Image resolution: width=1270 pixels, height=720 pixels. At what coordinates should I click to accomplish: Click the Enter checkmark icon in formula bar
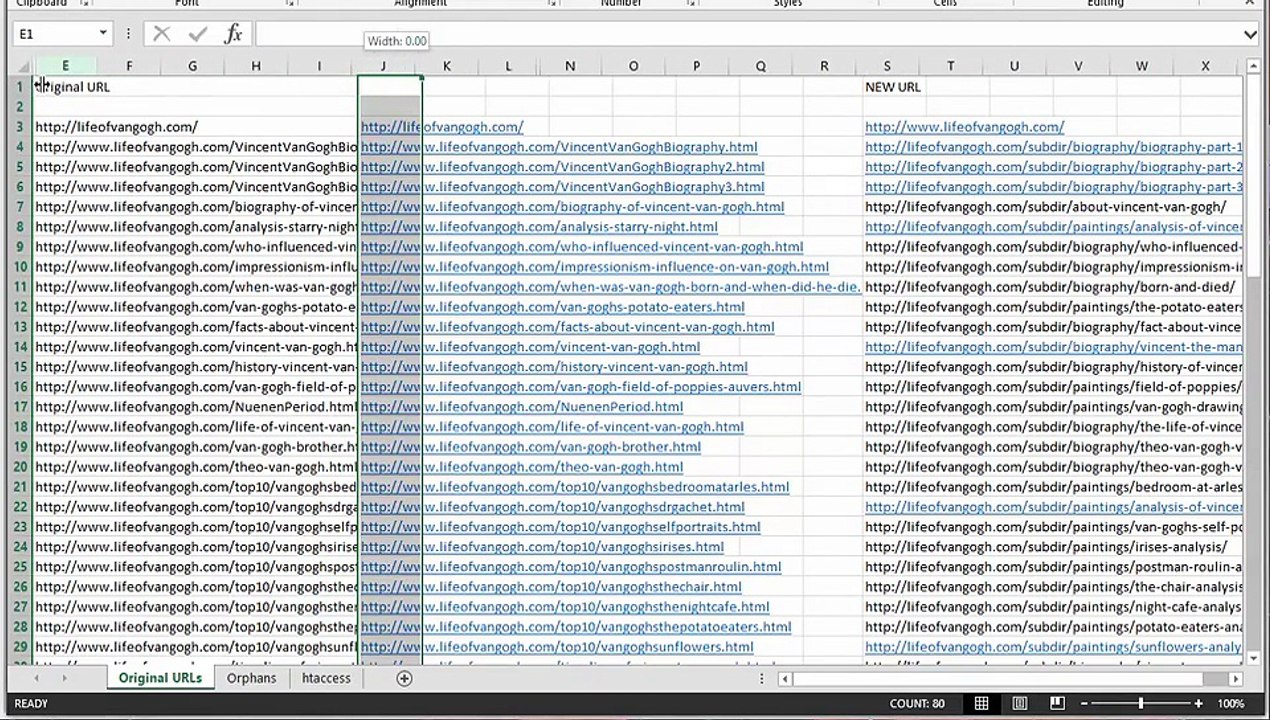tap(197, 34)
